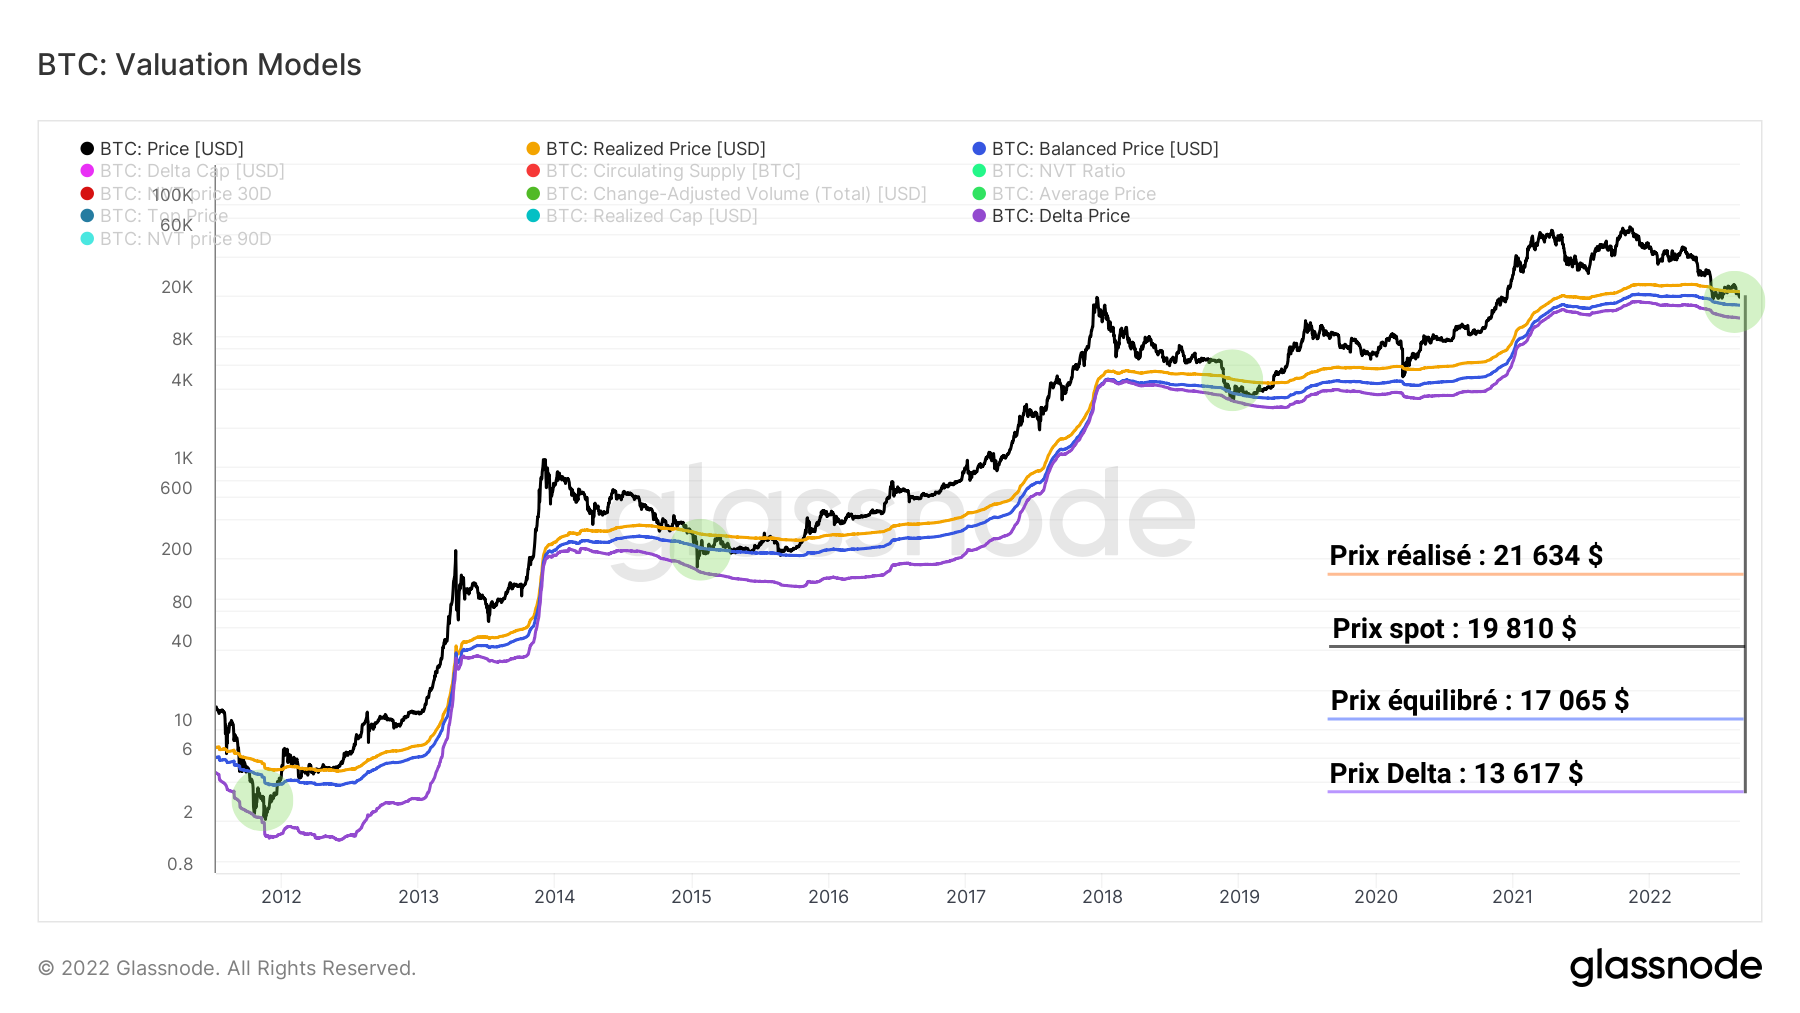This screenshot has height=1013, width=1800.
Task: Click the purple Delta Price legend dot
Action: click(x=979, y=216)
